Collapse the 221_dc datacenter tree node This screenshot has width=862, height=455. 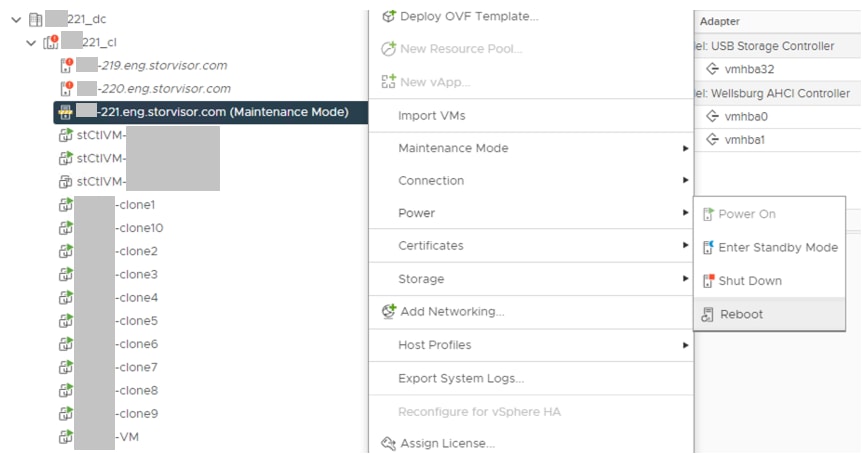click(x=16, y=18)
